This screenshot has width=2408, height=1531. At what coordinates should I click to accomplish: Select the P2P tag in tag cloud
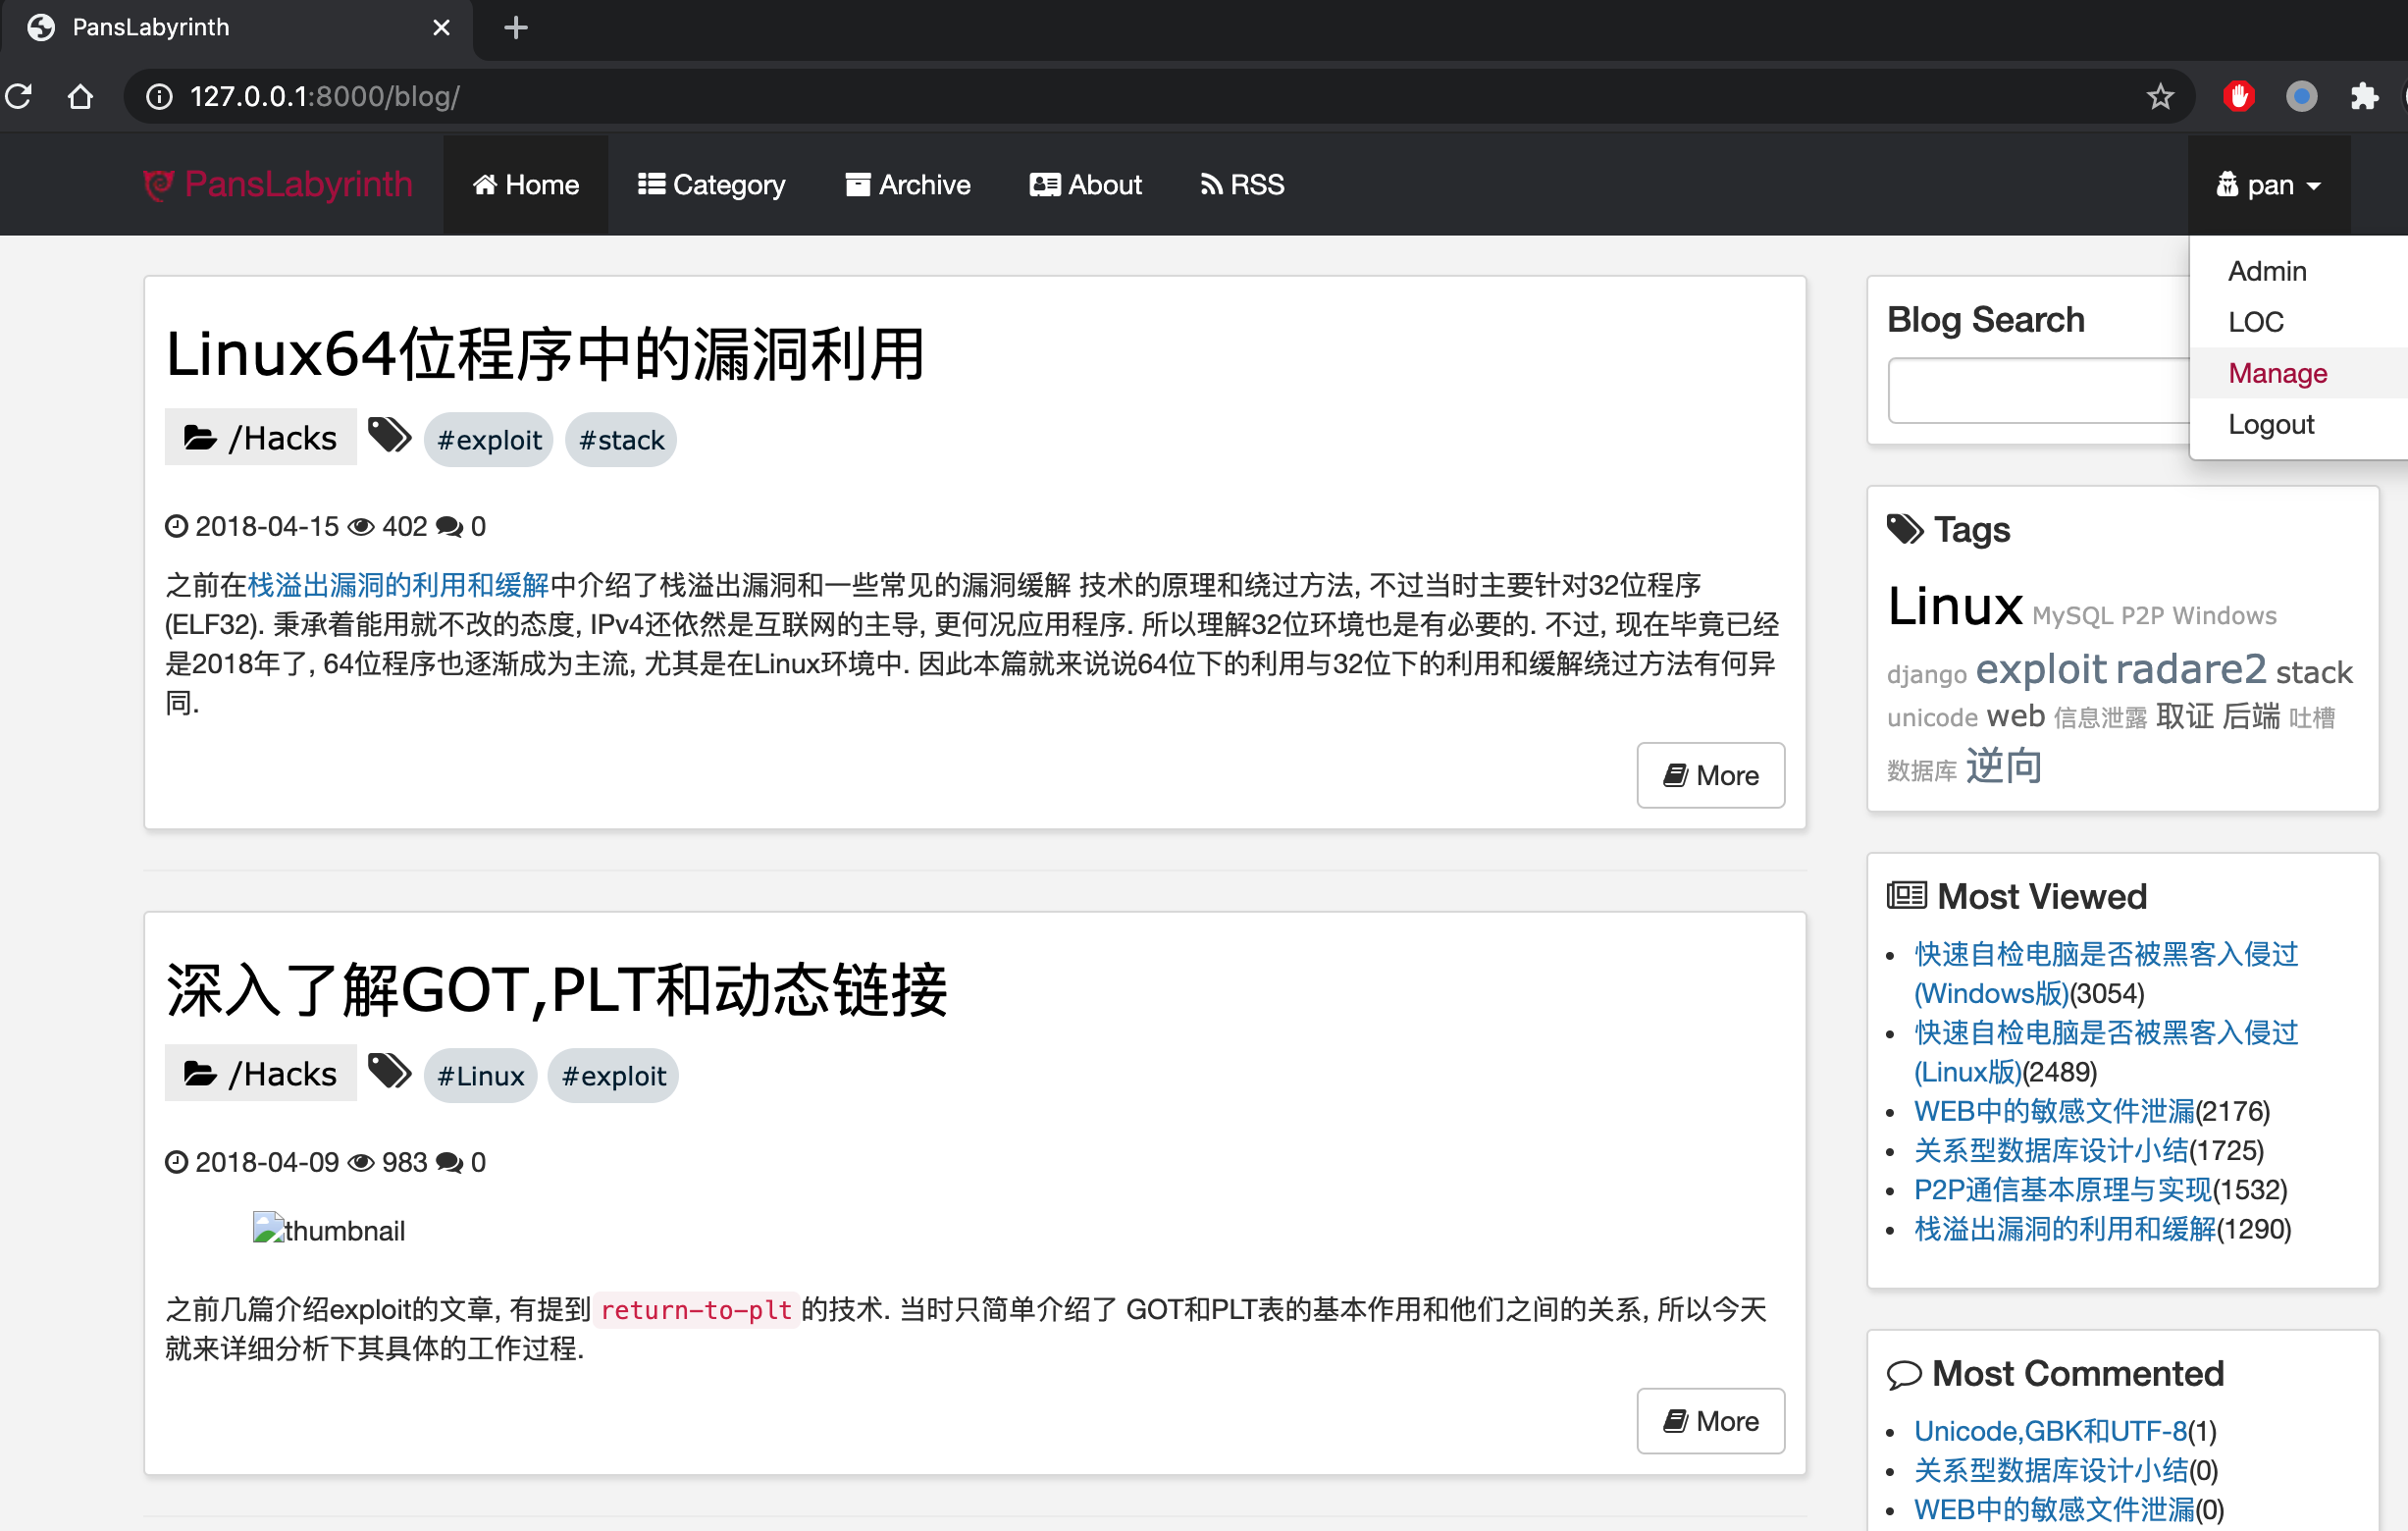tap(2142, 615)
